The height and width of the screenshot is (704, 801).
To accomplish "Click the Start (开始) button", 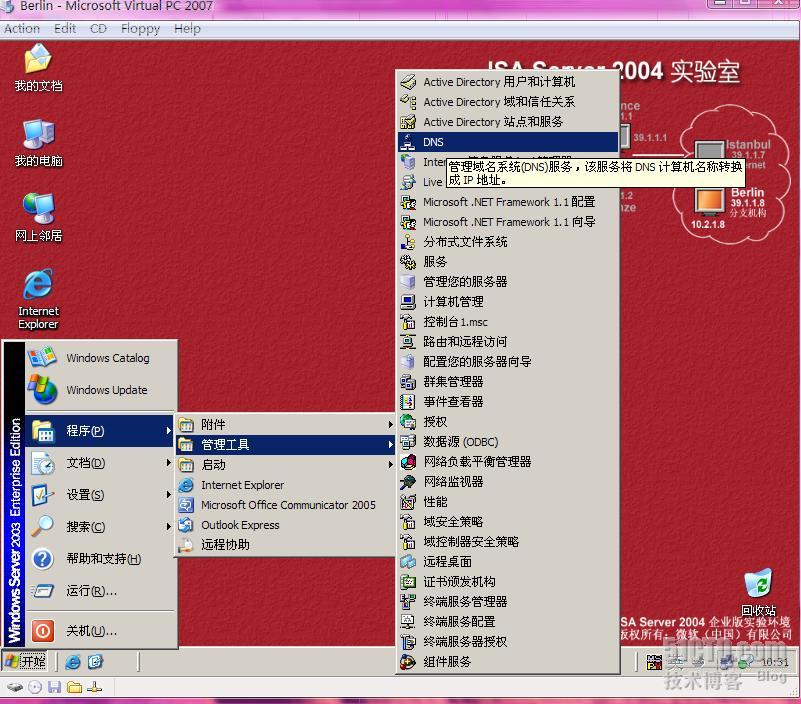I will 25,662.
